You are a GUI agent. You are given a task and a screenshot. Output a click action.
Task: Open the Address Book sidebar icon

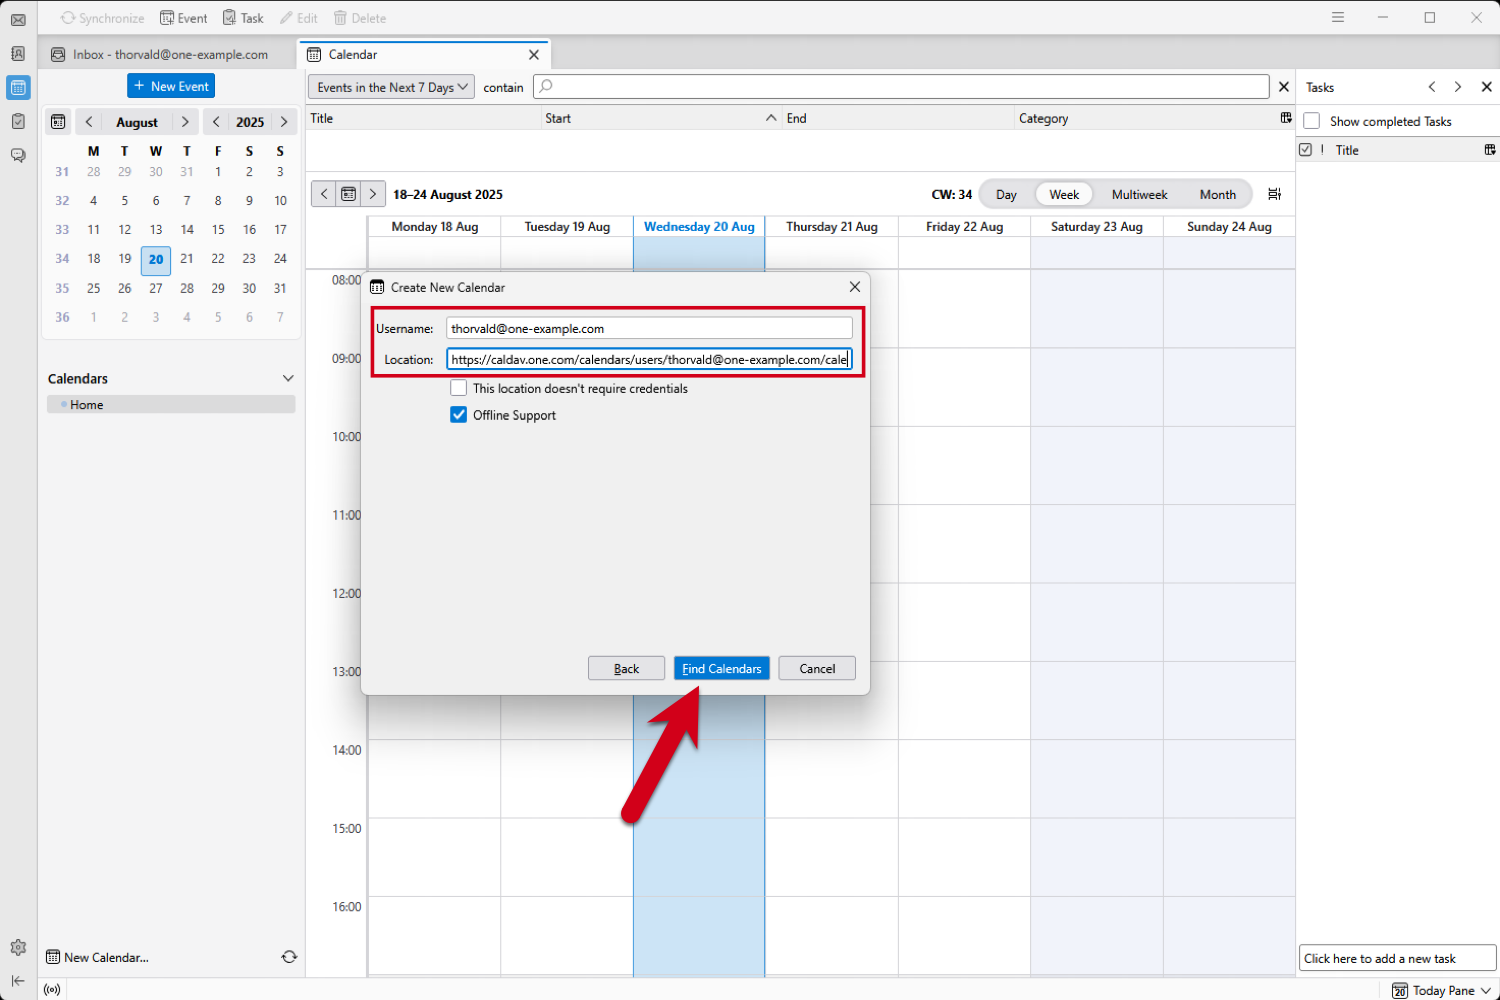17,54
